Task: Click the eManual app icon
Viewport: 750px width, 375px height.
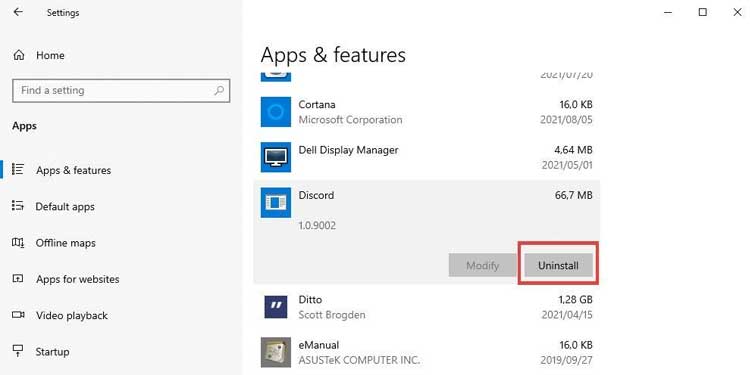Action: (276, 352)
